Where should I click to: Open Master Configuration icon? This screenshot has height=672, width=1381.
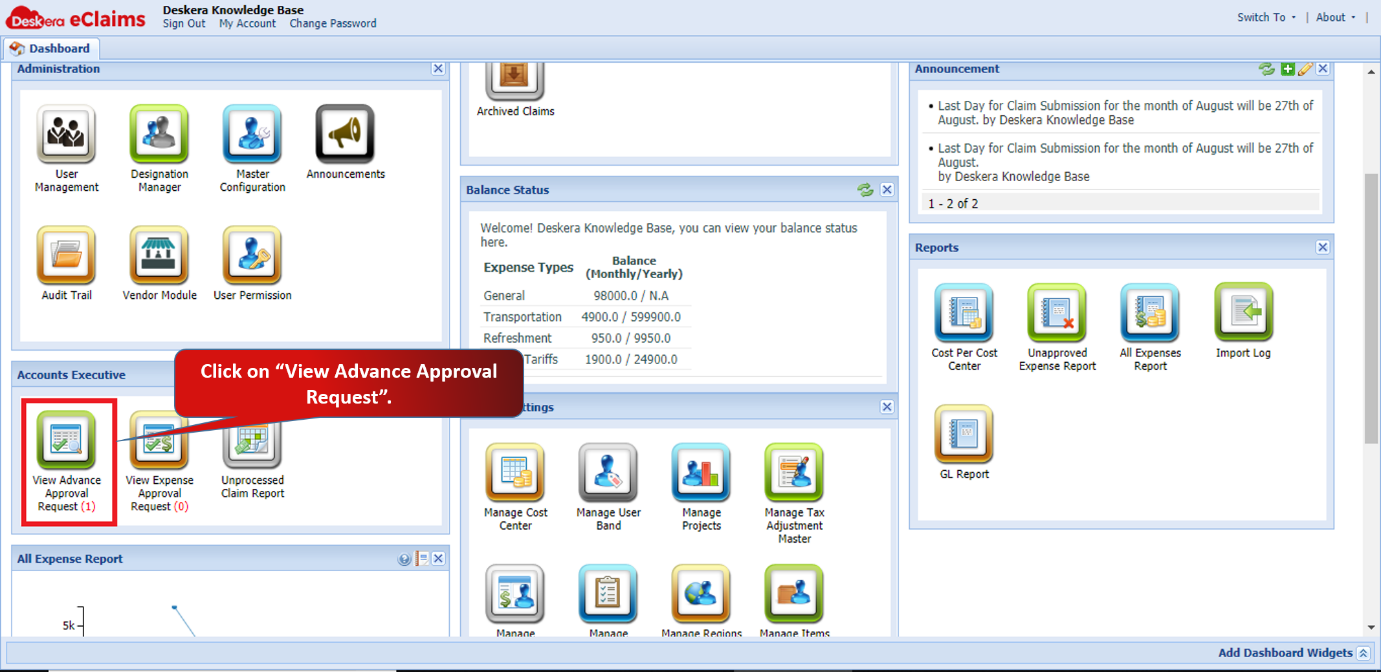pyautogui.click(x=252, y=134)
